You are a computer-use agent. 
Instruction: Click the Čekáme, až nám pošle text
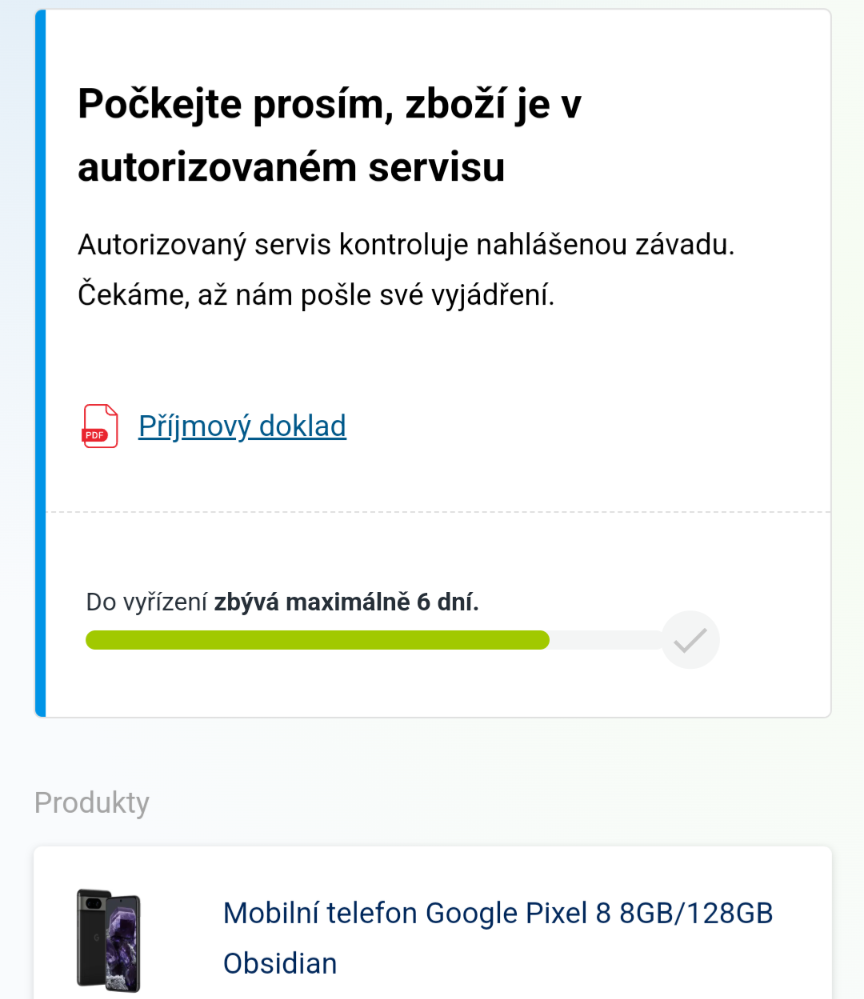(315, 296)
